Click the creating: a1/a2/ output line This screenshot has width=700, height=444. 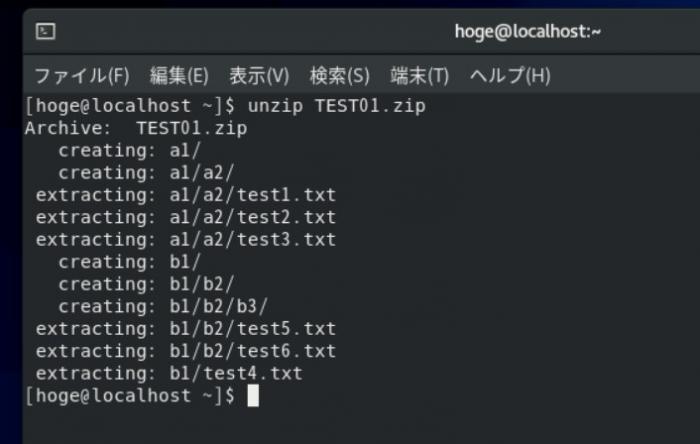pos(146,173)
